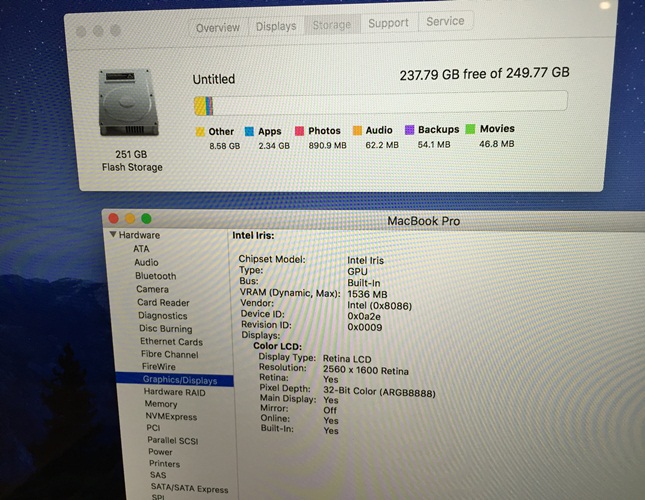
Task: Click the flash storage drive icon
Action: (128, 103)
